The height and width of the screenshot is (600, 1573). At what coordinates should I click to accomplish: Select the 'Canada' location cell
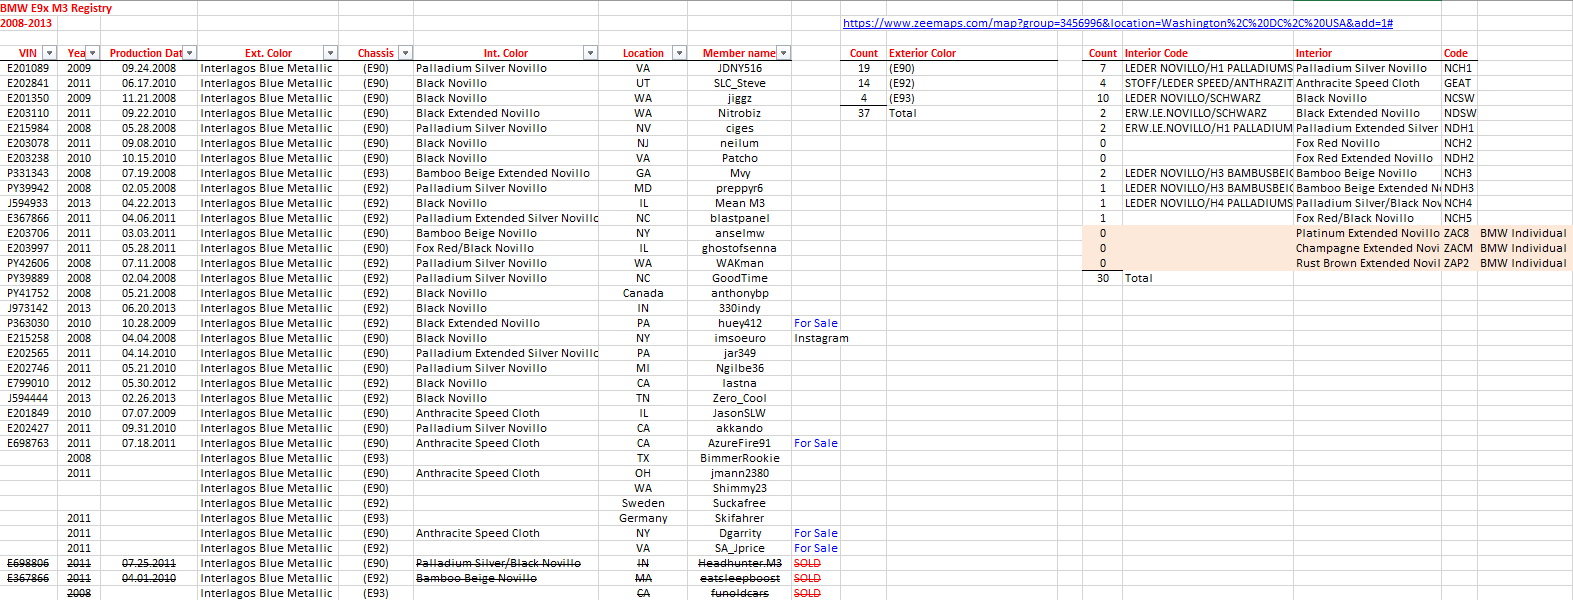(x=643, y=293)
